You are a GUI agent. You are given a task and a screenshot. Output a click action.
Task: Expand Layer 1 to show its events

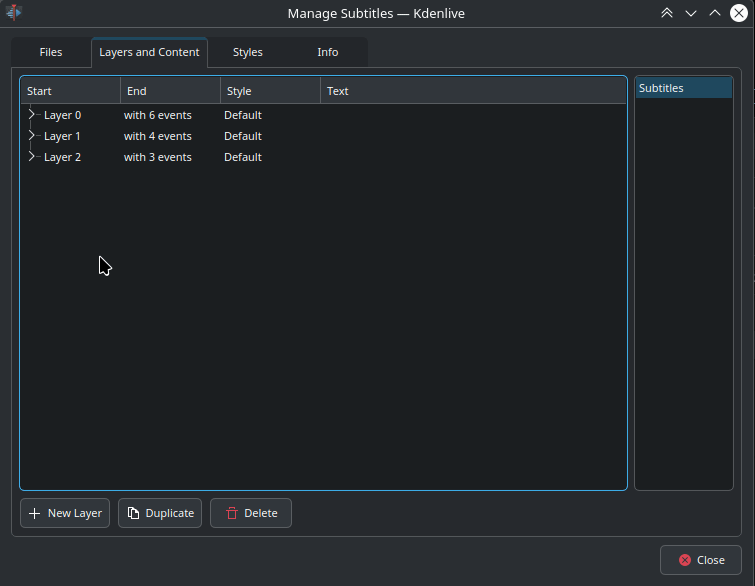[x=31, y=136]
